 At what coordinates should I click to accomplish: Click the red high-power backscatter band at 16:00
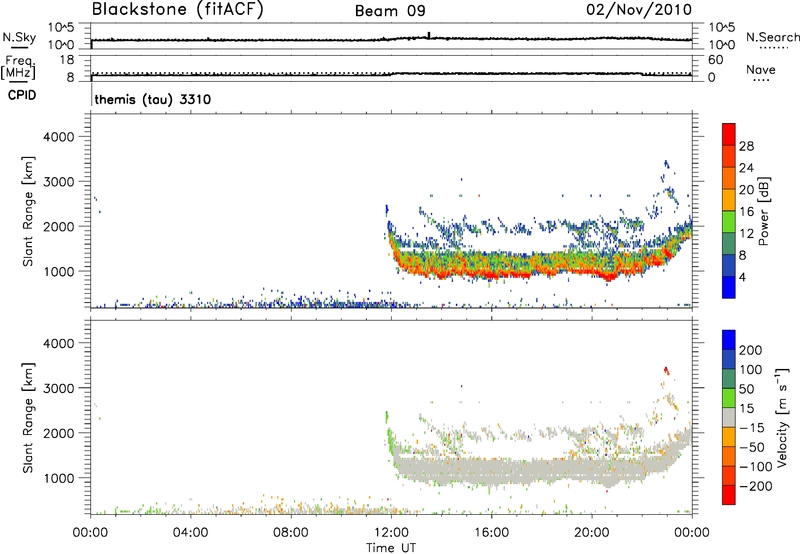tap(492, 273)
